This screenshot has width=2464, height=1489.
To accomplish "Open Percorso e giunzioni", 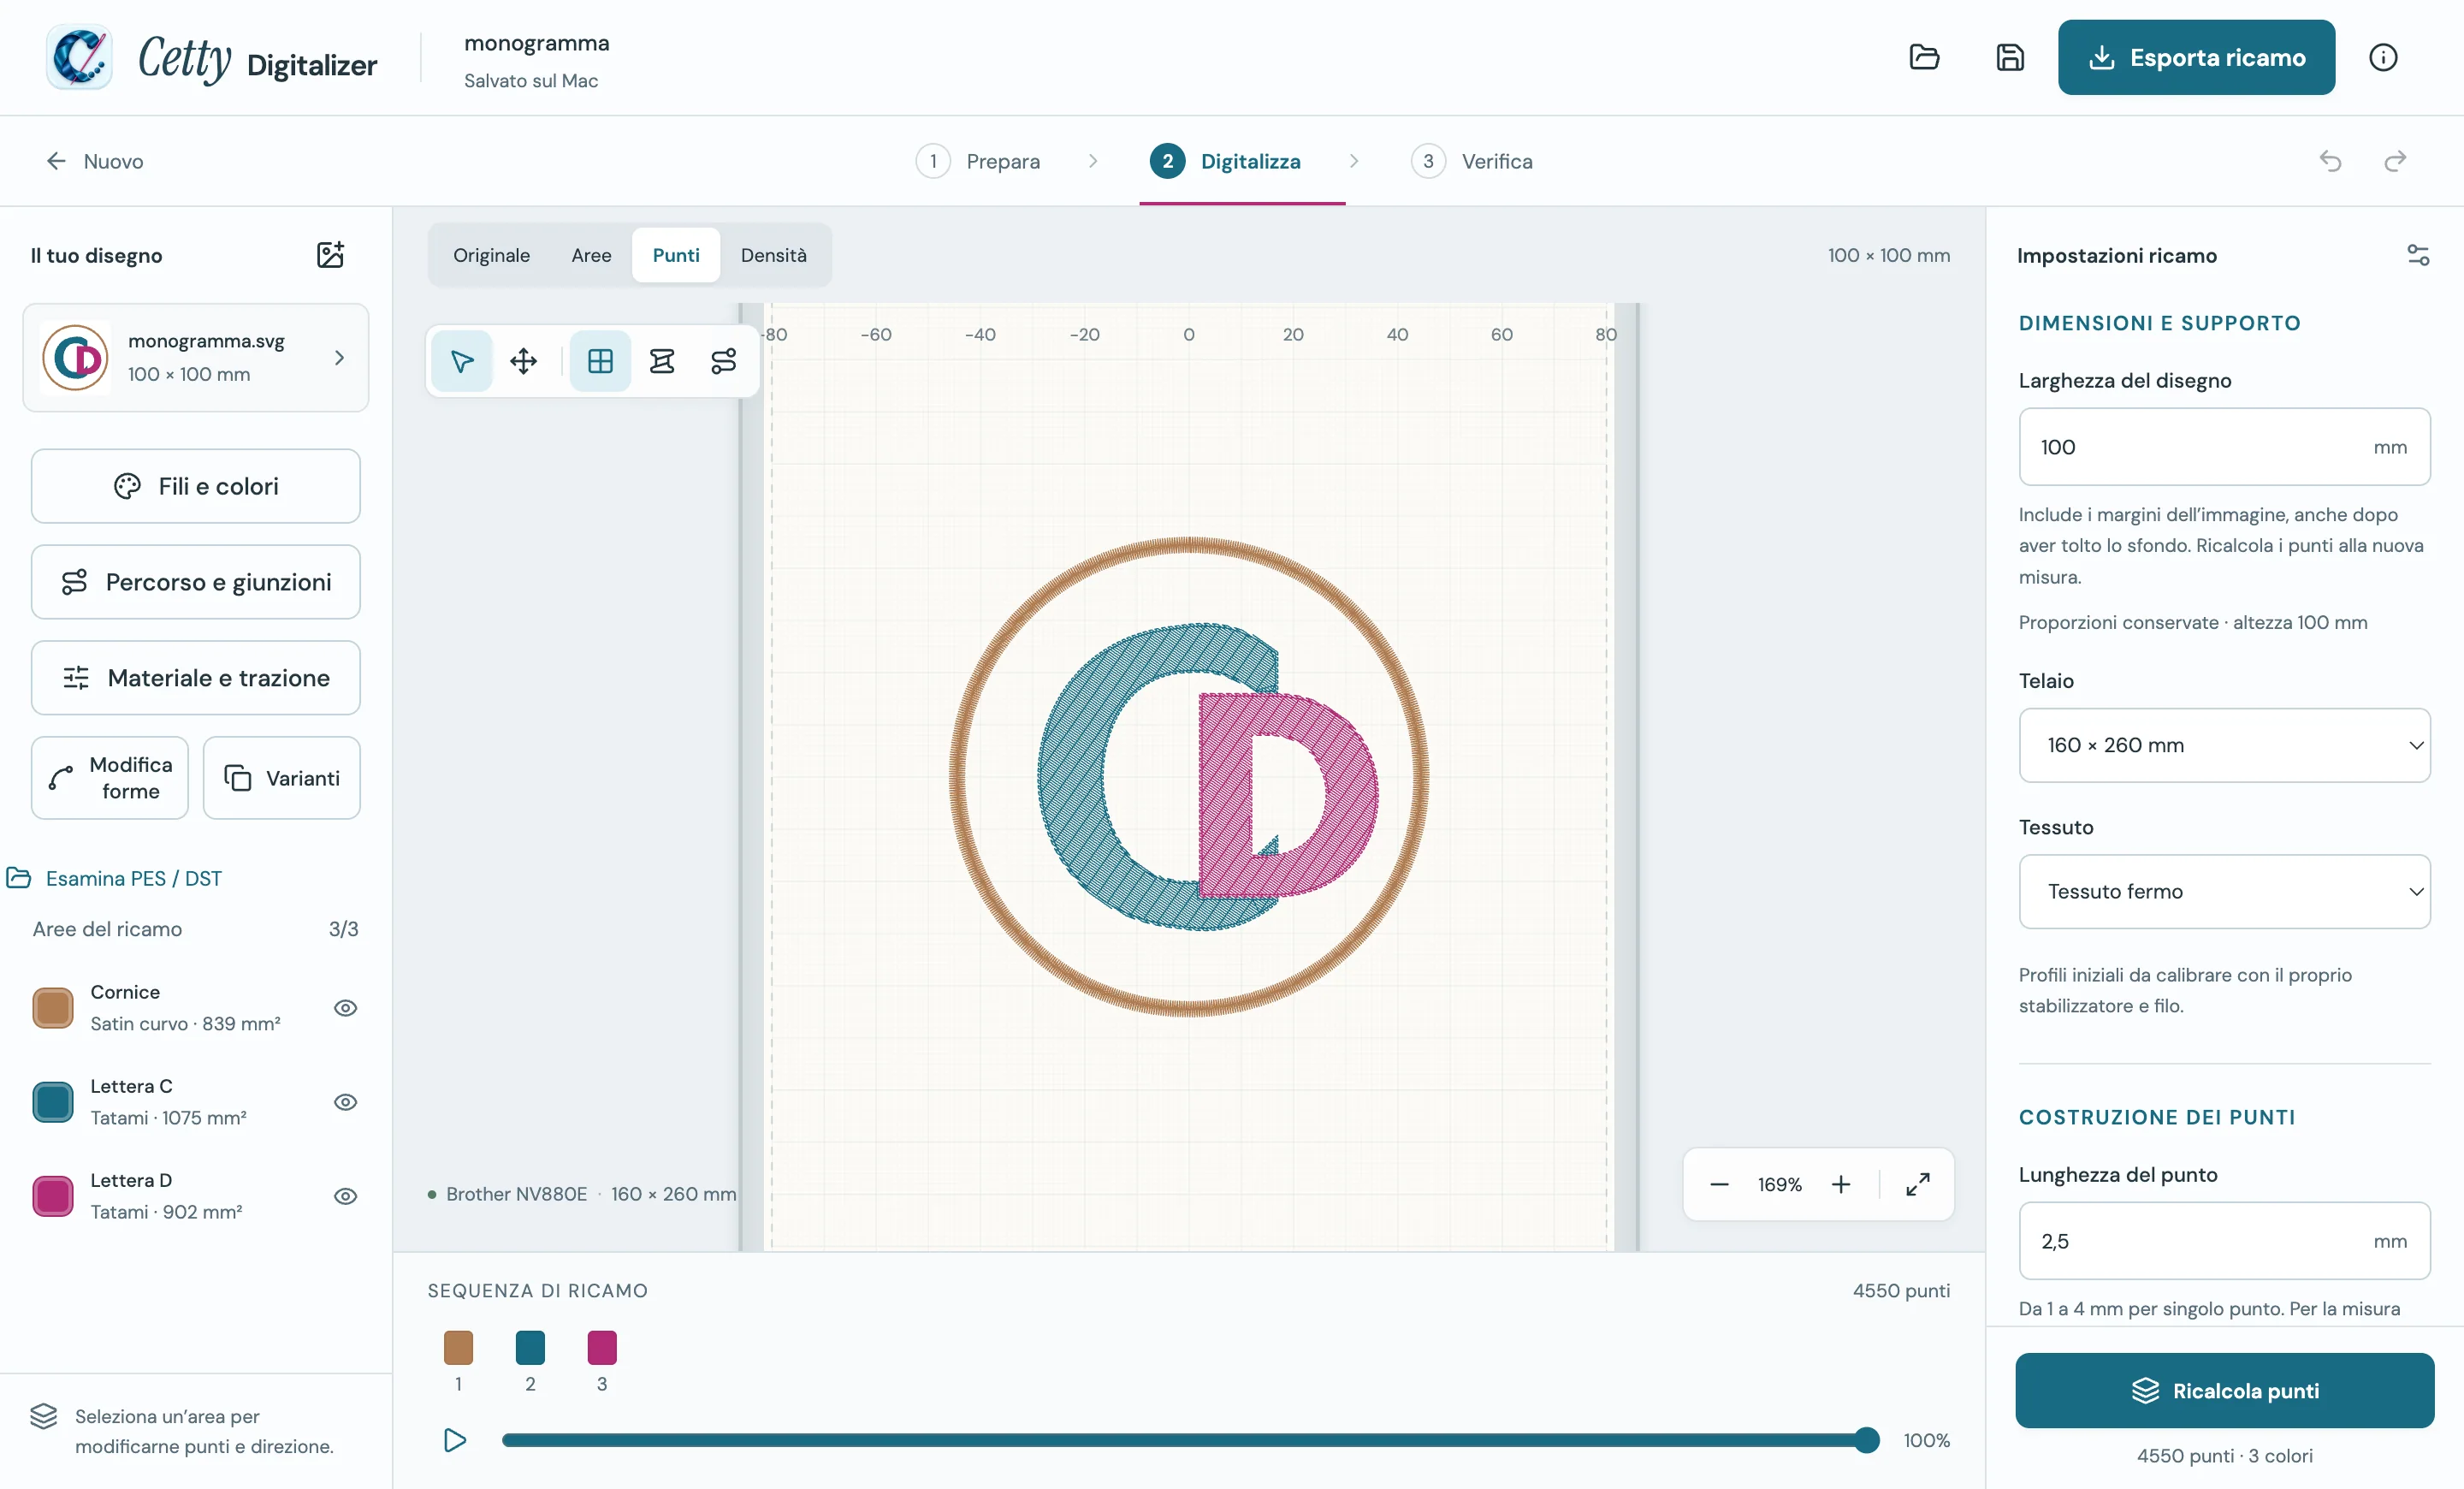I will (195, 582).
